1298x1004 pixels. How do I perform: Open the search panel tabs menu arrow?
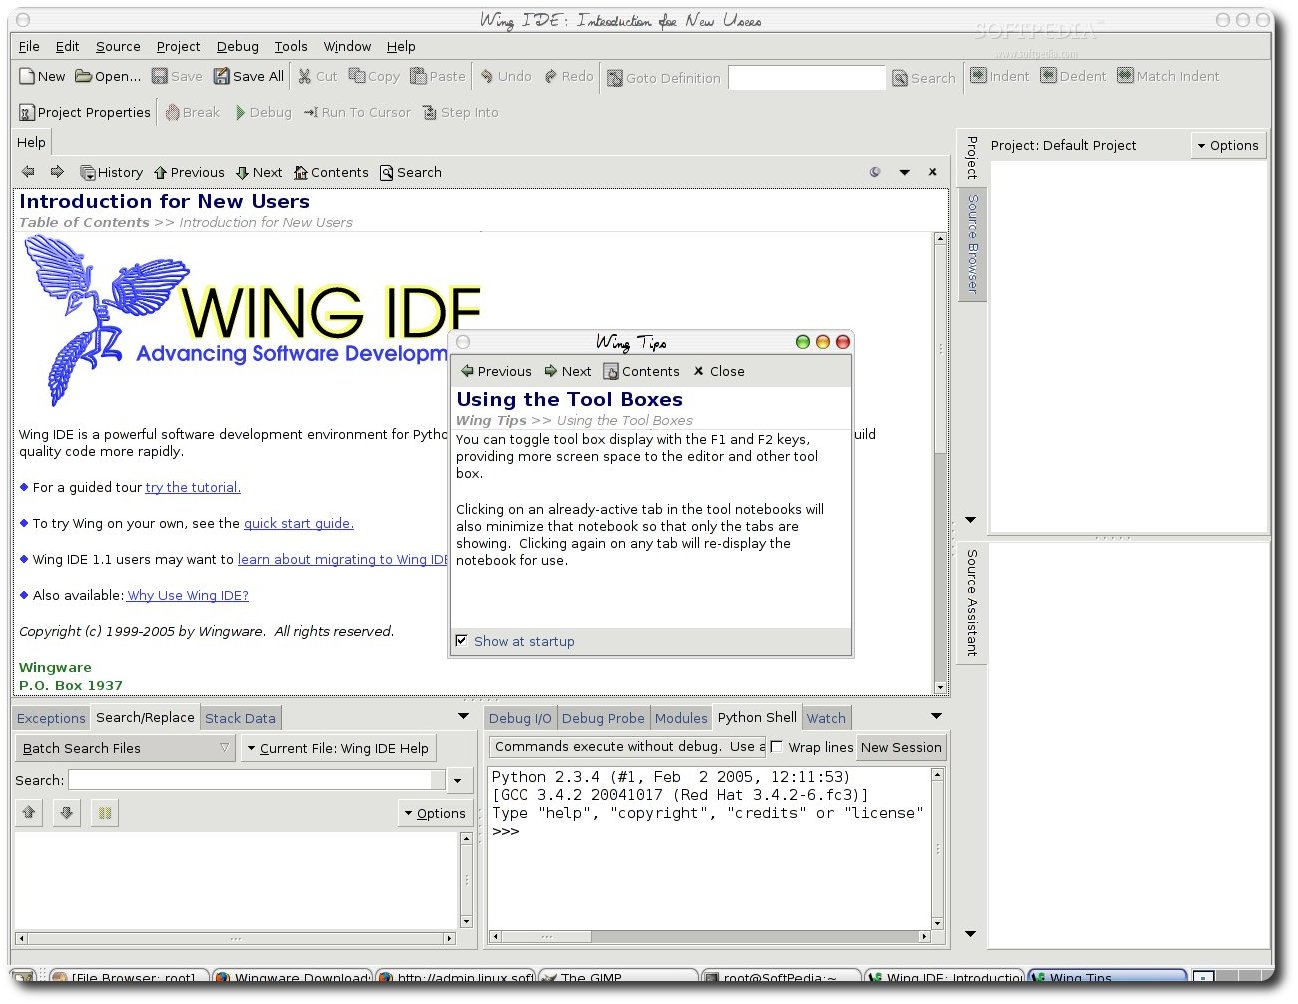click(x=463, y=716)
